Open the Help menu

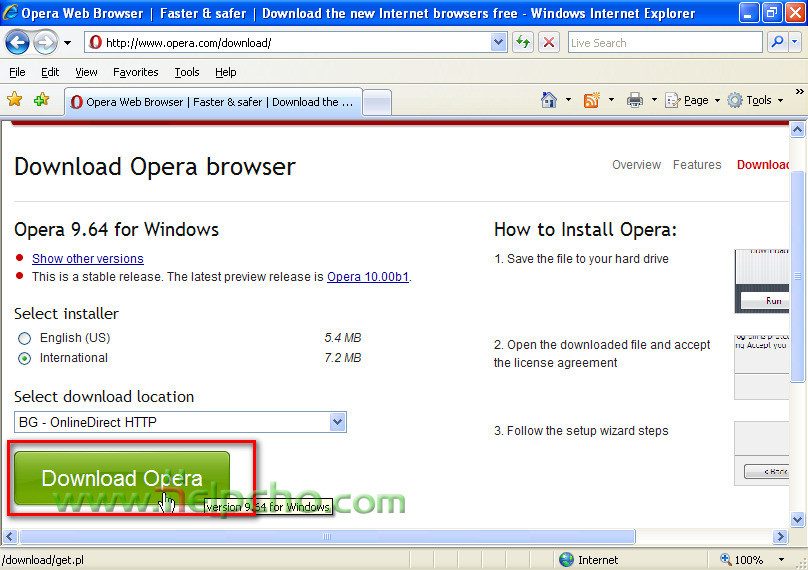226,72
